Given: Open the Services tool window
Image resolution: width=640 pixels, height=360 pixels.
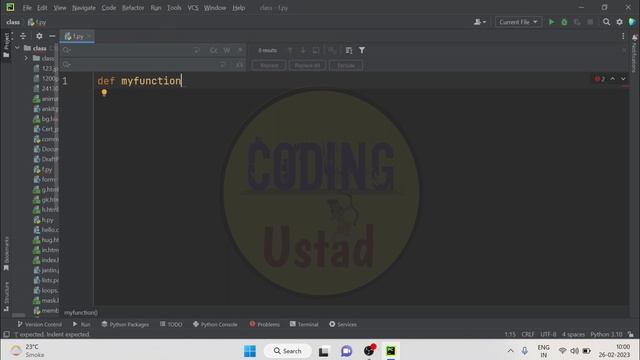Looking at the screenshot, I should click(x=343, y=324).
